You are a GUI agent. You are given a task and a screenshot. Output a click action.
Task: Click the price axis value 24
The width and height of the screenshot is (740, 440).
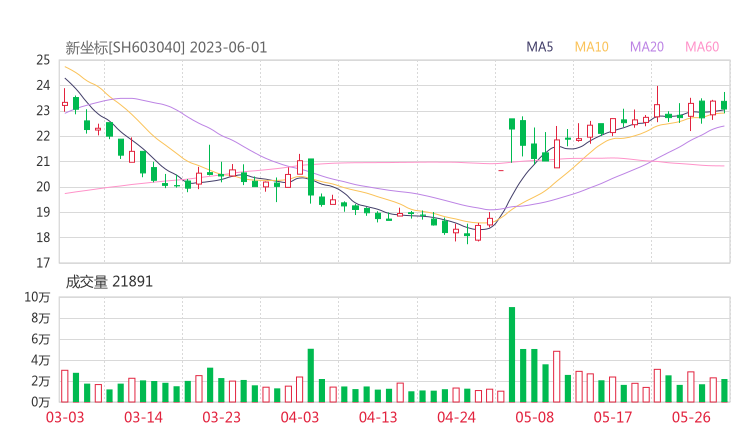(x=43, y=85)
